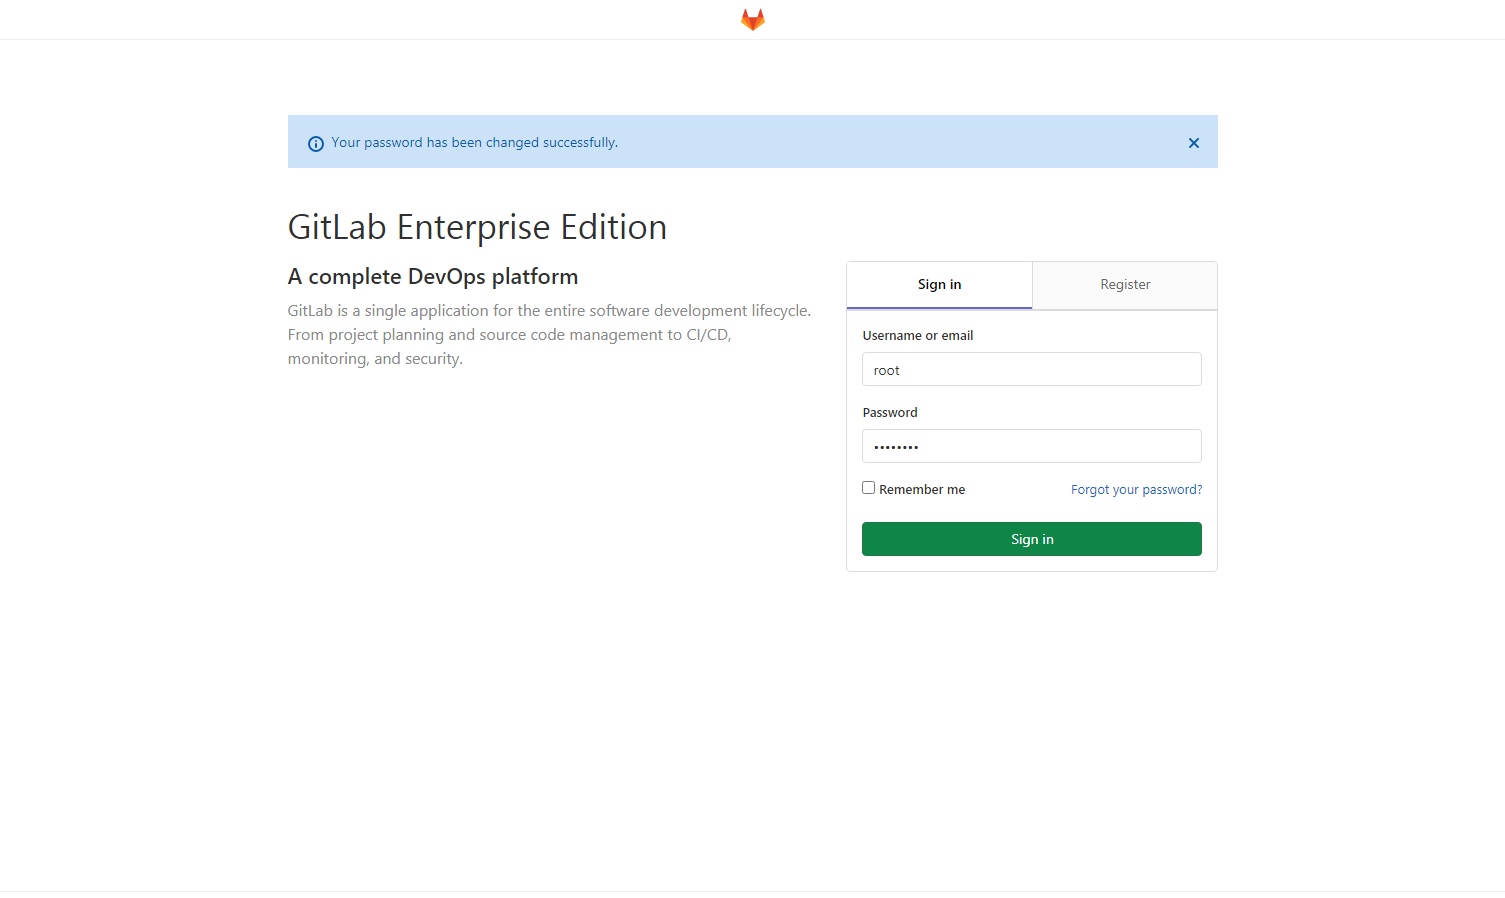Click the Remember me label text
Image resolution: width=1505 pixels, height=898 pixels.
point(921,490)
